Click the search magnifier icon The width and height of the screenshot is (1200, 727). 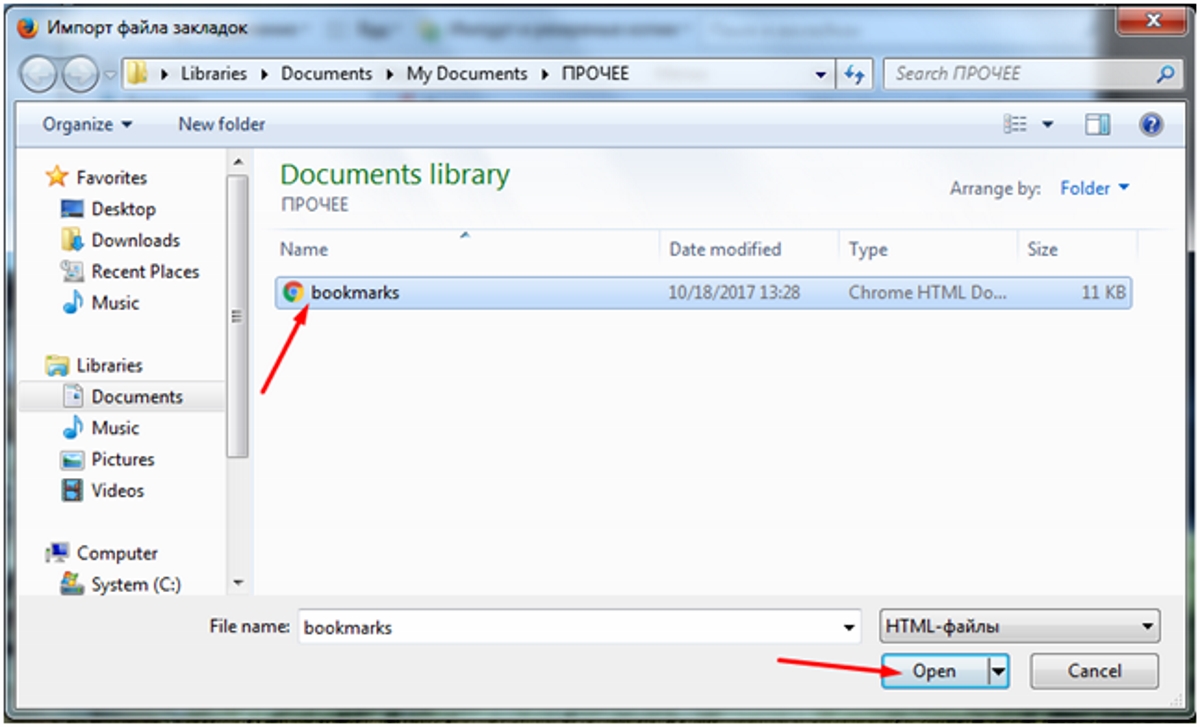[1165, 74]
